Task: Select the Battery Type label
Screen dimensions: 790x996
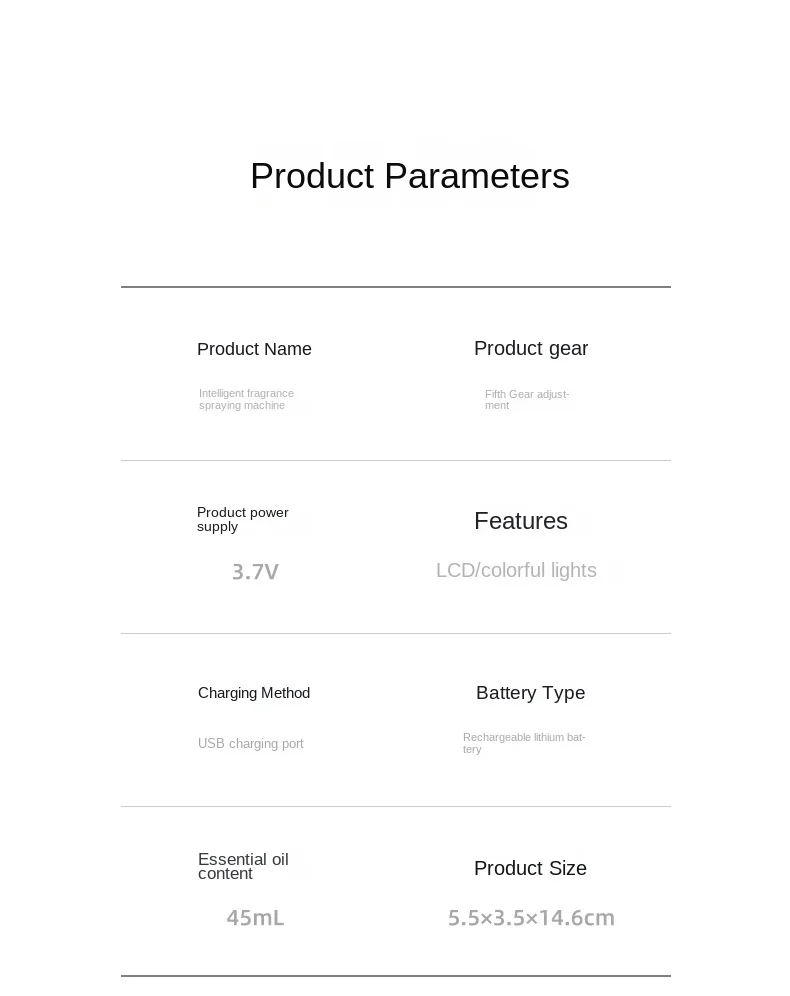Action: (x=530, y=693)
